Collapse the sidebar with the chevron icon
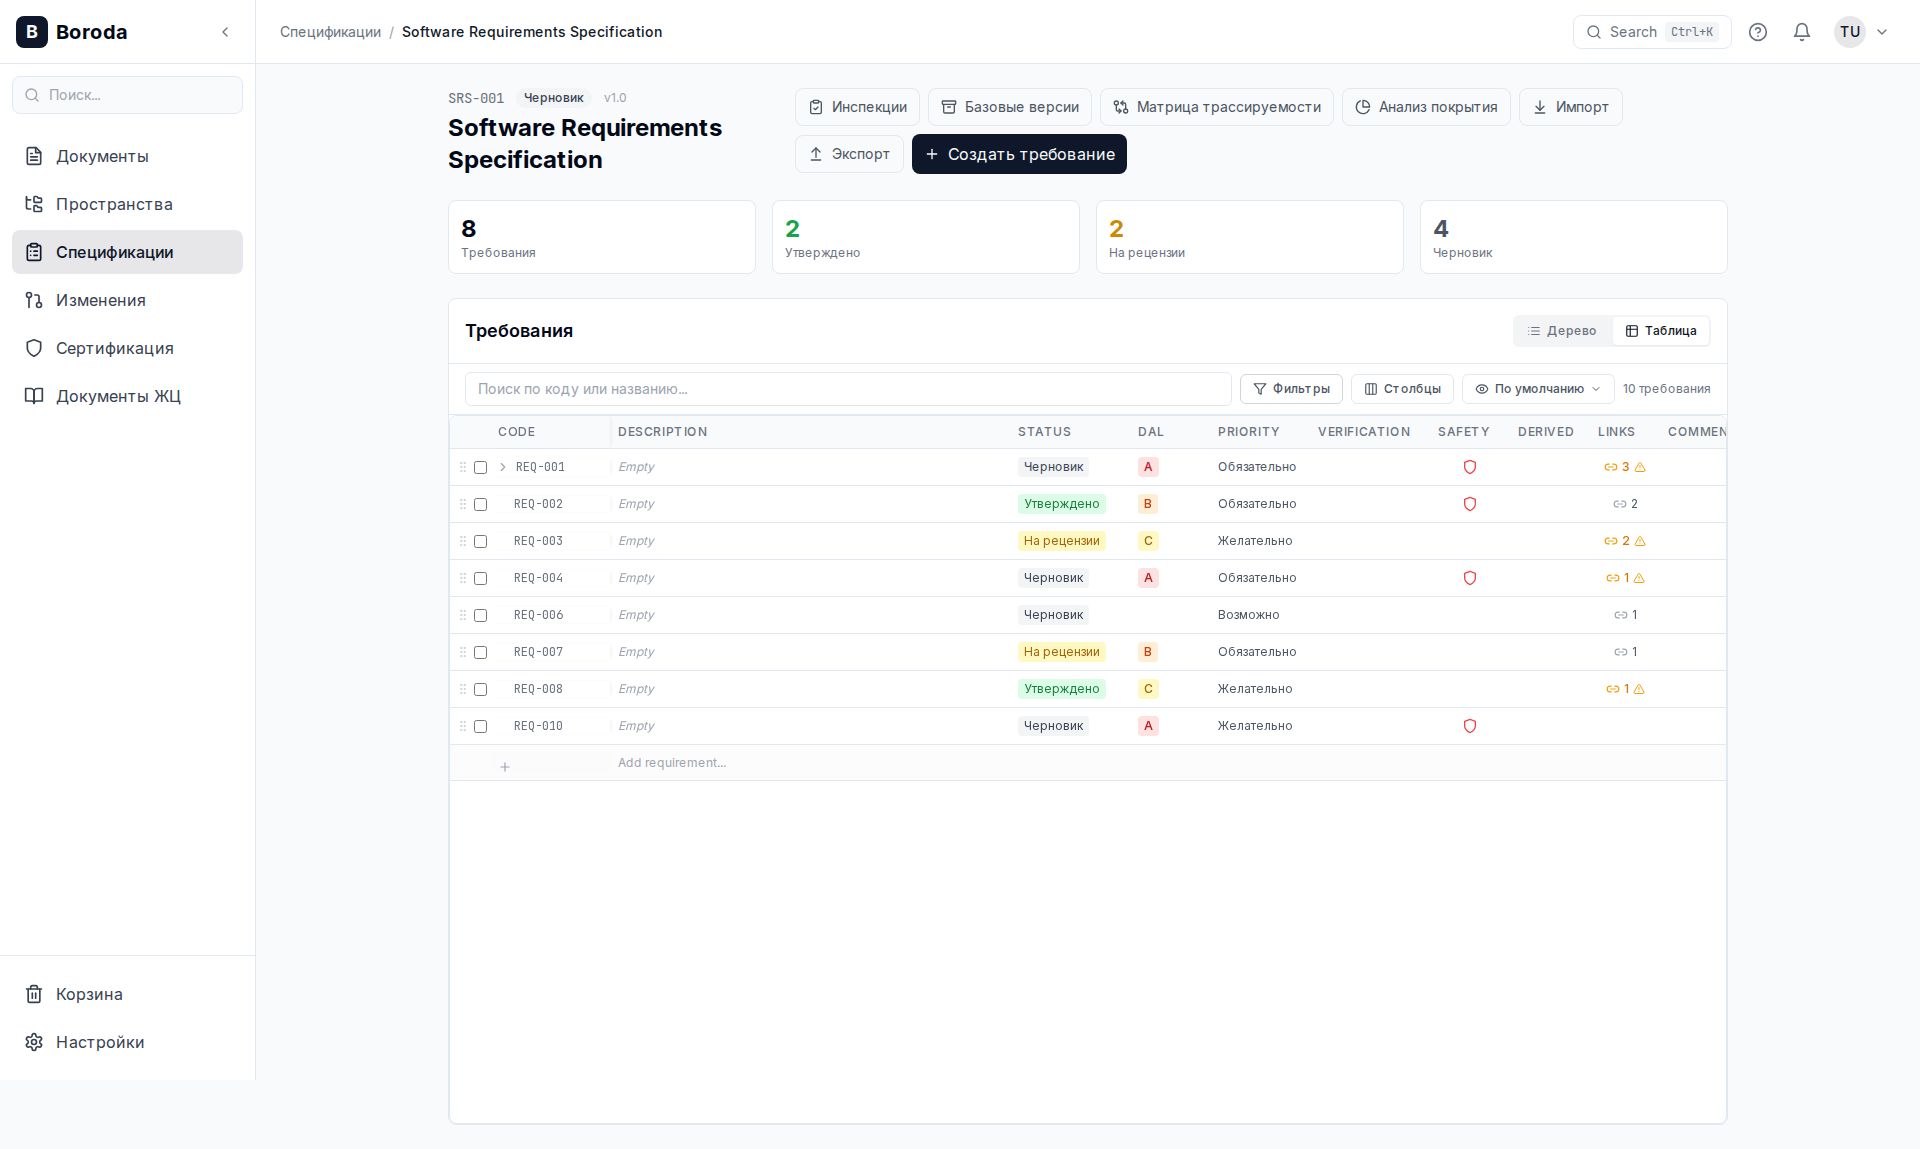1920x1149 pixels. tap(225, 32)
